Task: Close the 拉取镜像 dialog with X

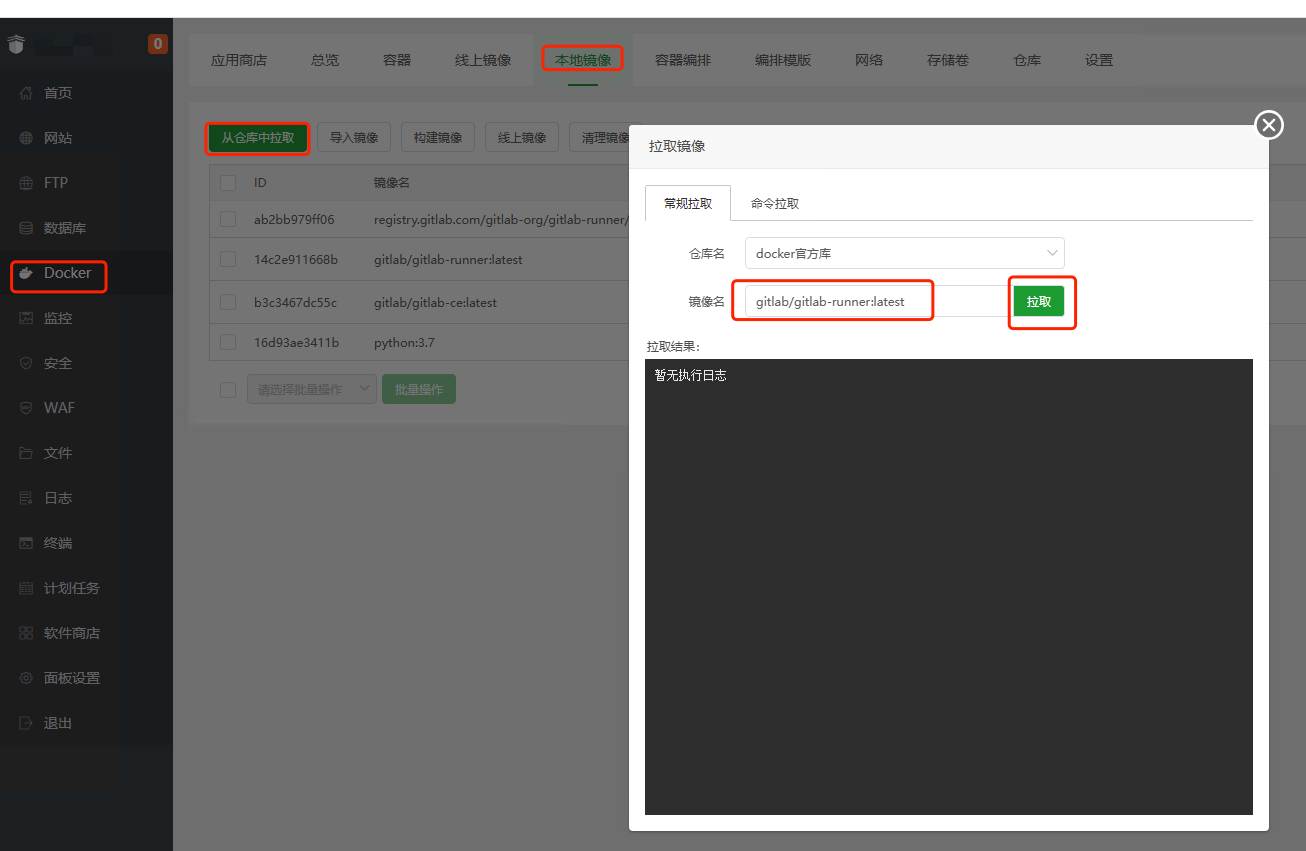Action: [1269, 125]
